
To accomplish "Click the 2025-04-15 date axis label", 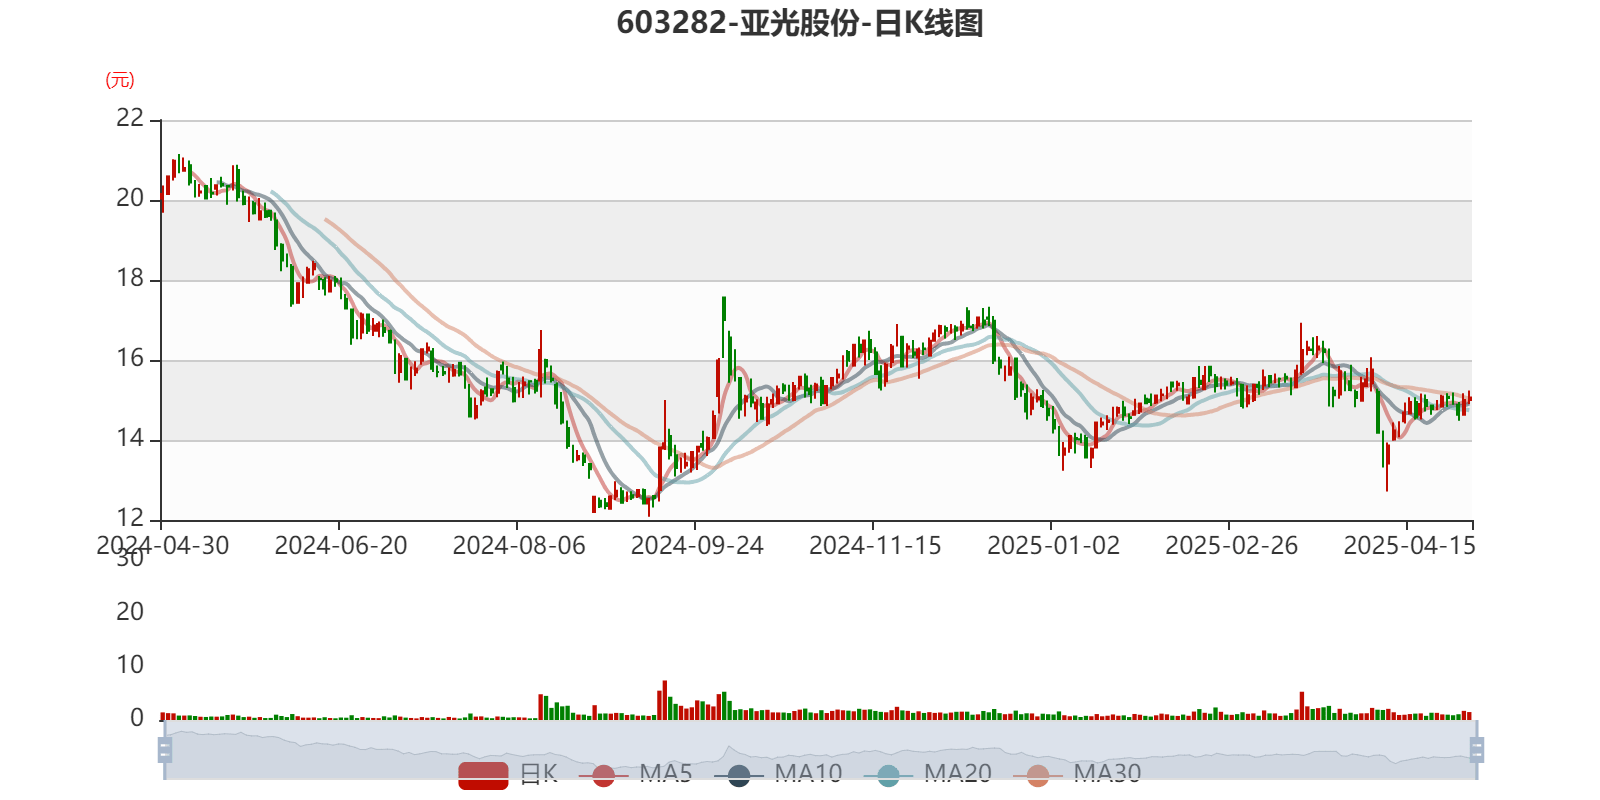I will pyautogui.click(x=1409, y=546).
